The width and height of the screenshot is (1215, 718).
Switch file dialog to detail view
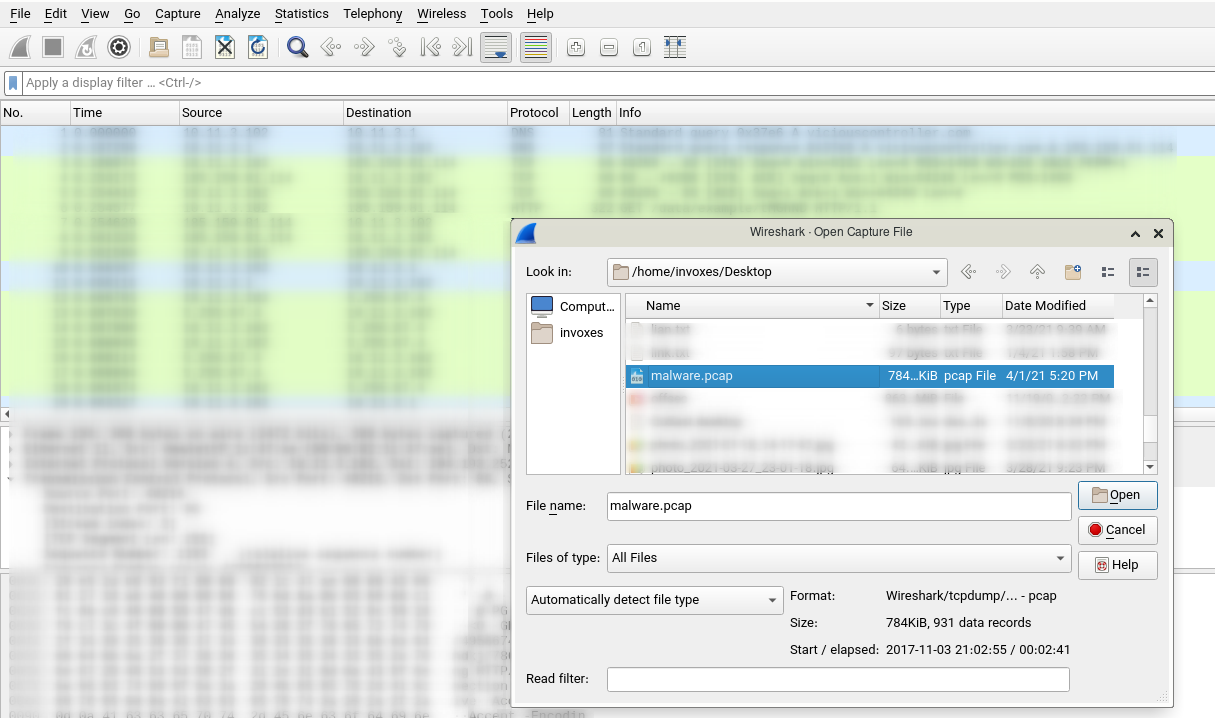pos(1143,272)
